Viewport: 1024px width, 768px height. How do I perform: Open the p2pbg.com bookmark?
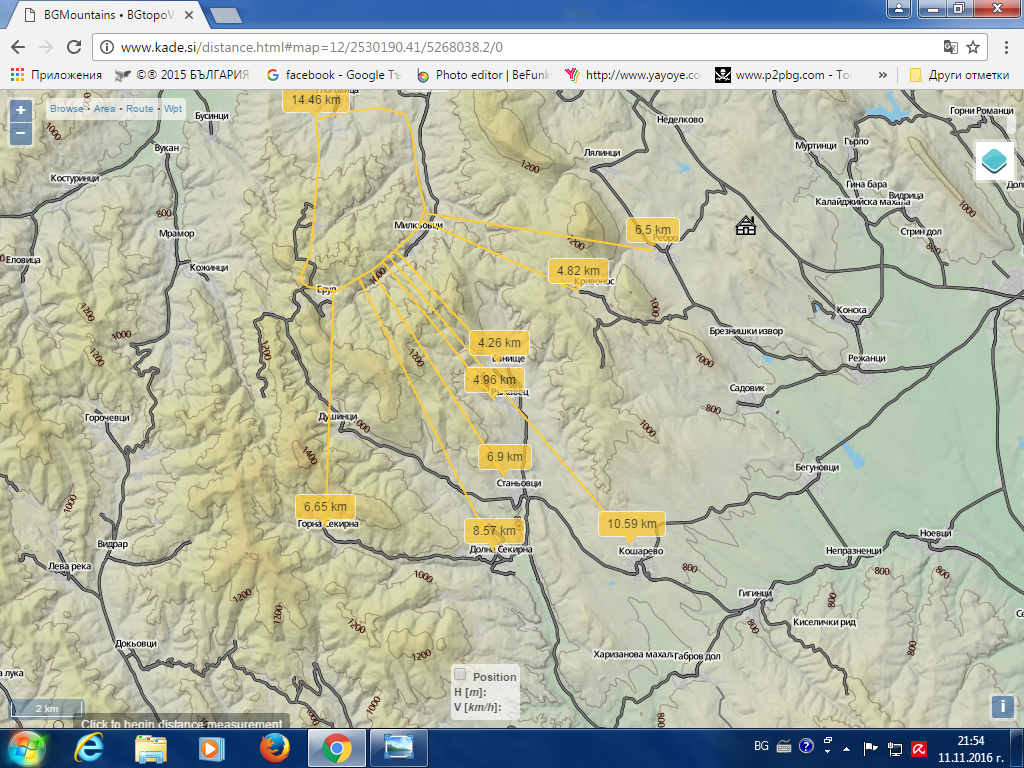click(x=783, y=75)
